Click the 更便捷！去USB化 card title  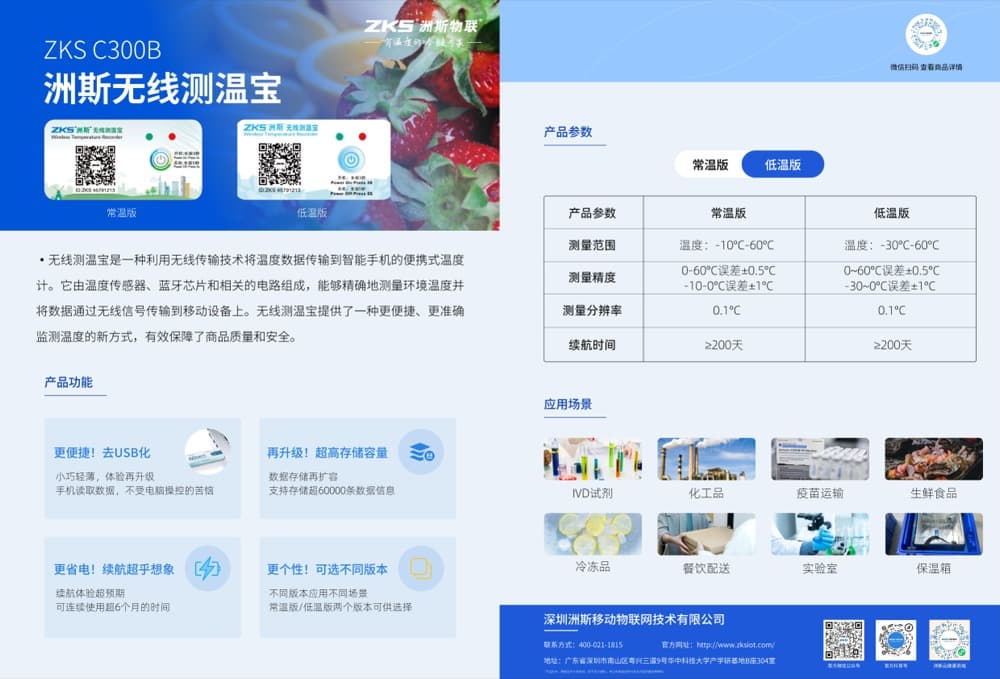[x=102, y=453]
